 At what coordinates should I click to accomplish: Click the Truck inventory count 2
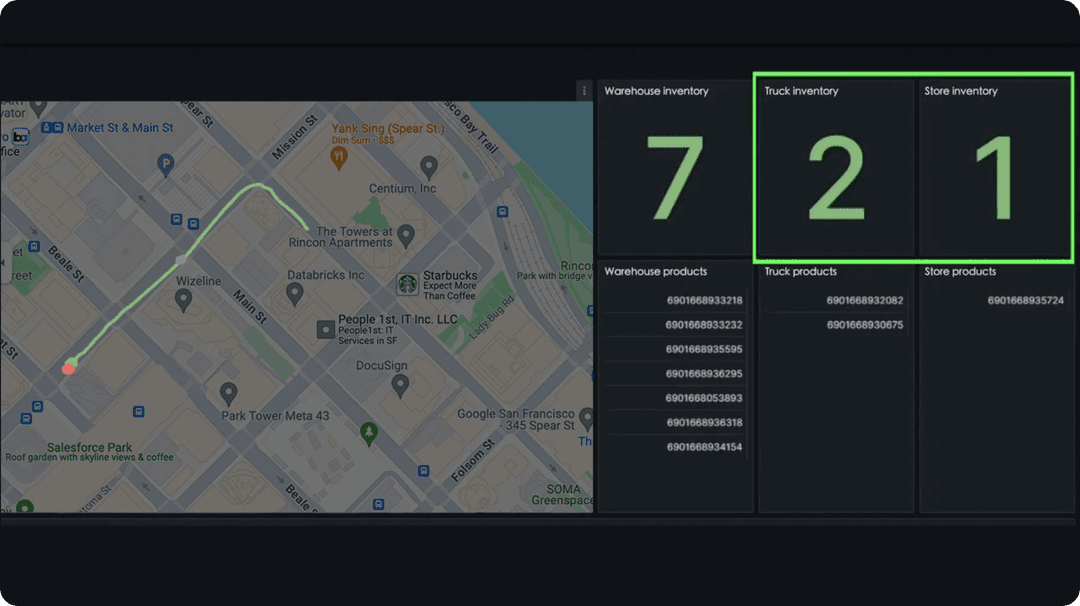pos(836,179)
